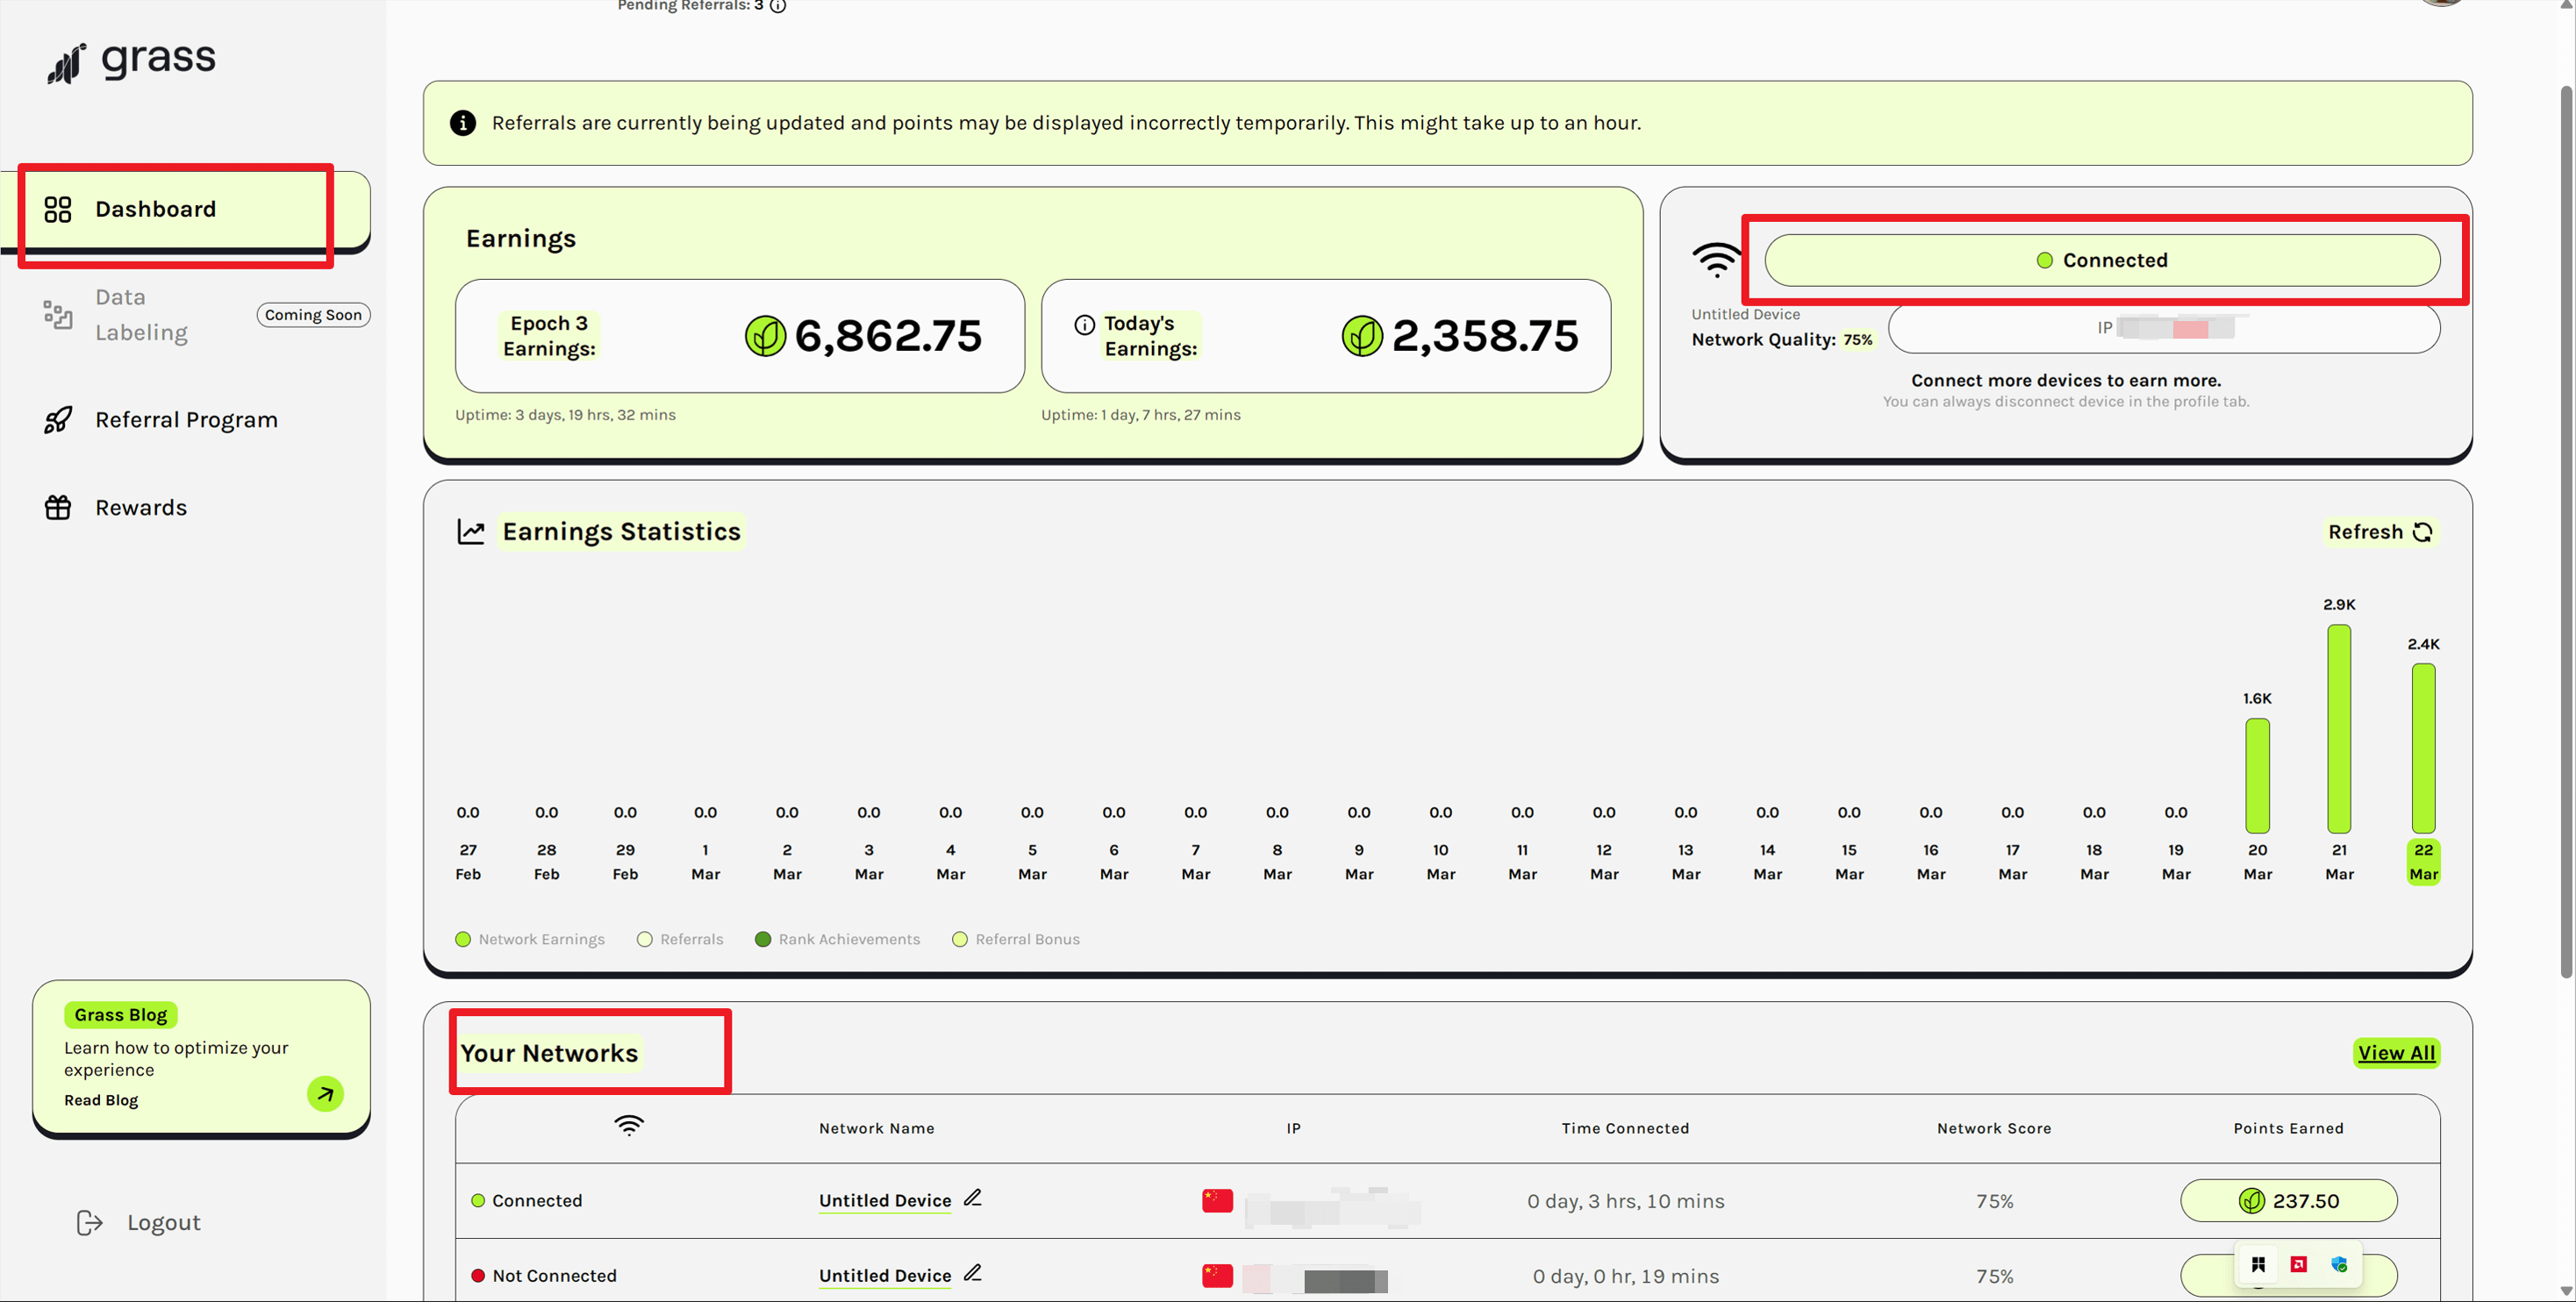Click the scrollbar down arrow
Screen dimensions: 2576x1302
[2566, 1291]
